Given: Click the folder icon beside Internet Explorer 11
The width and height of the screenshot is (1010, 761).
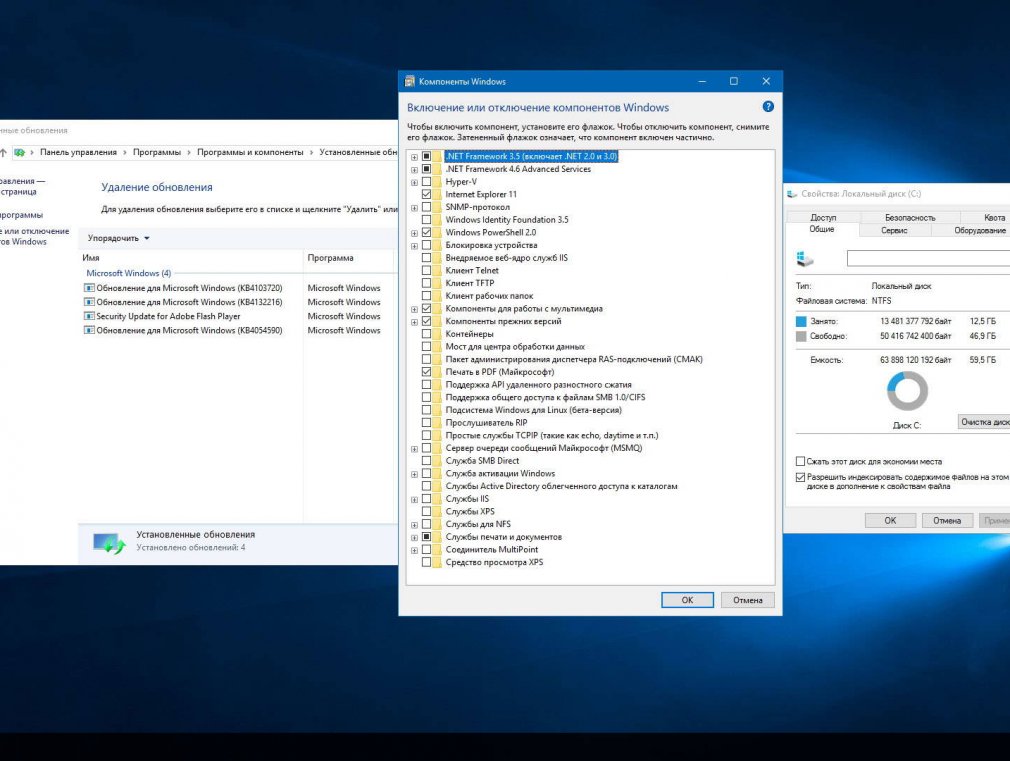Looking at the screenshot, I should pyautogui.click(x=438, y=195).
